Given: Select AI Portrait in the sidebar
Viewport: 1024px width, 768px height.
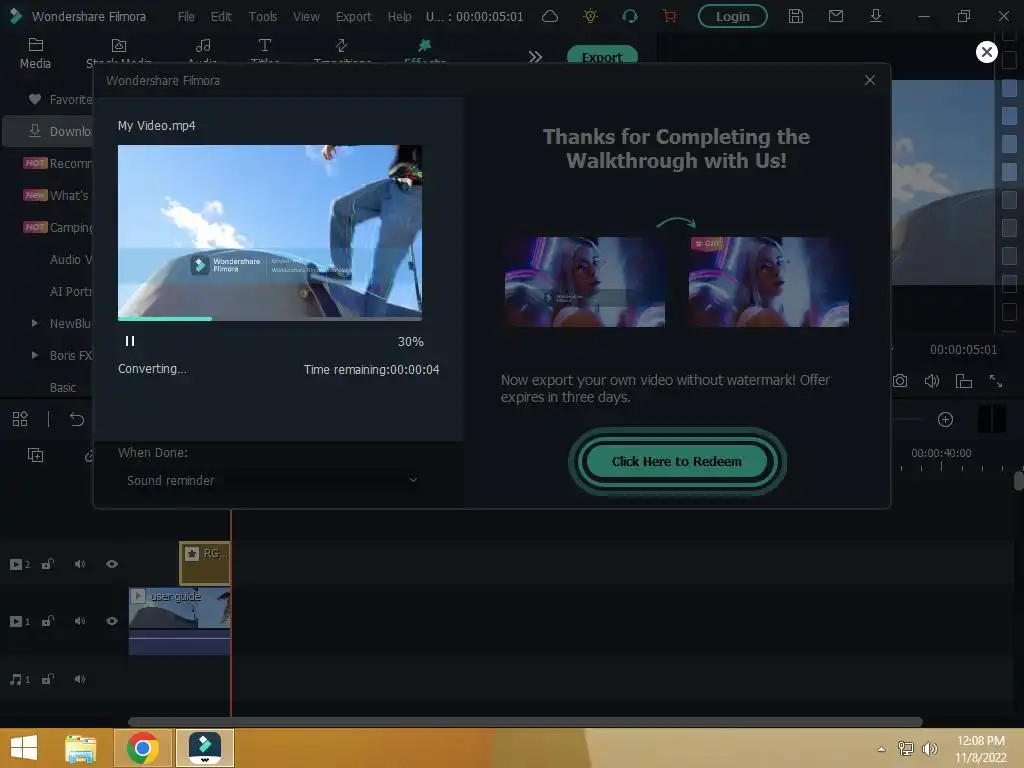Looking at the screenshot, I should click(x=71, y=291).
